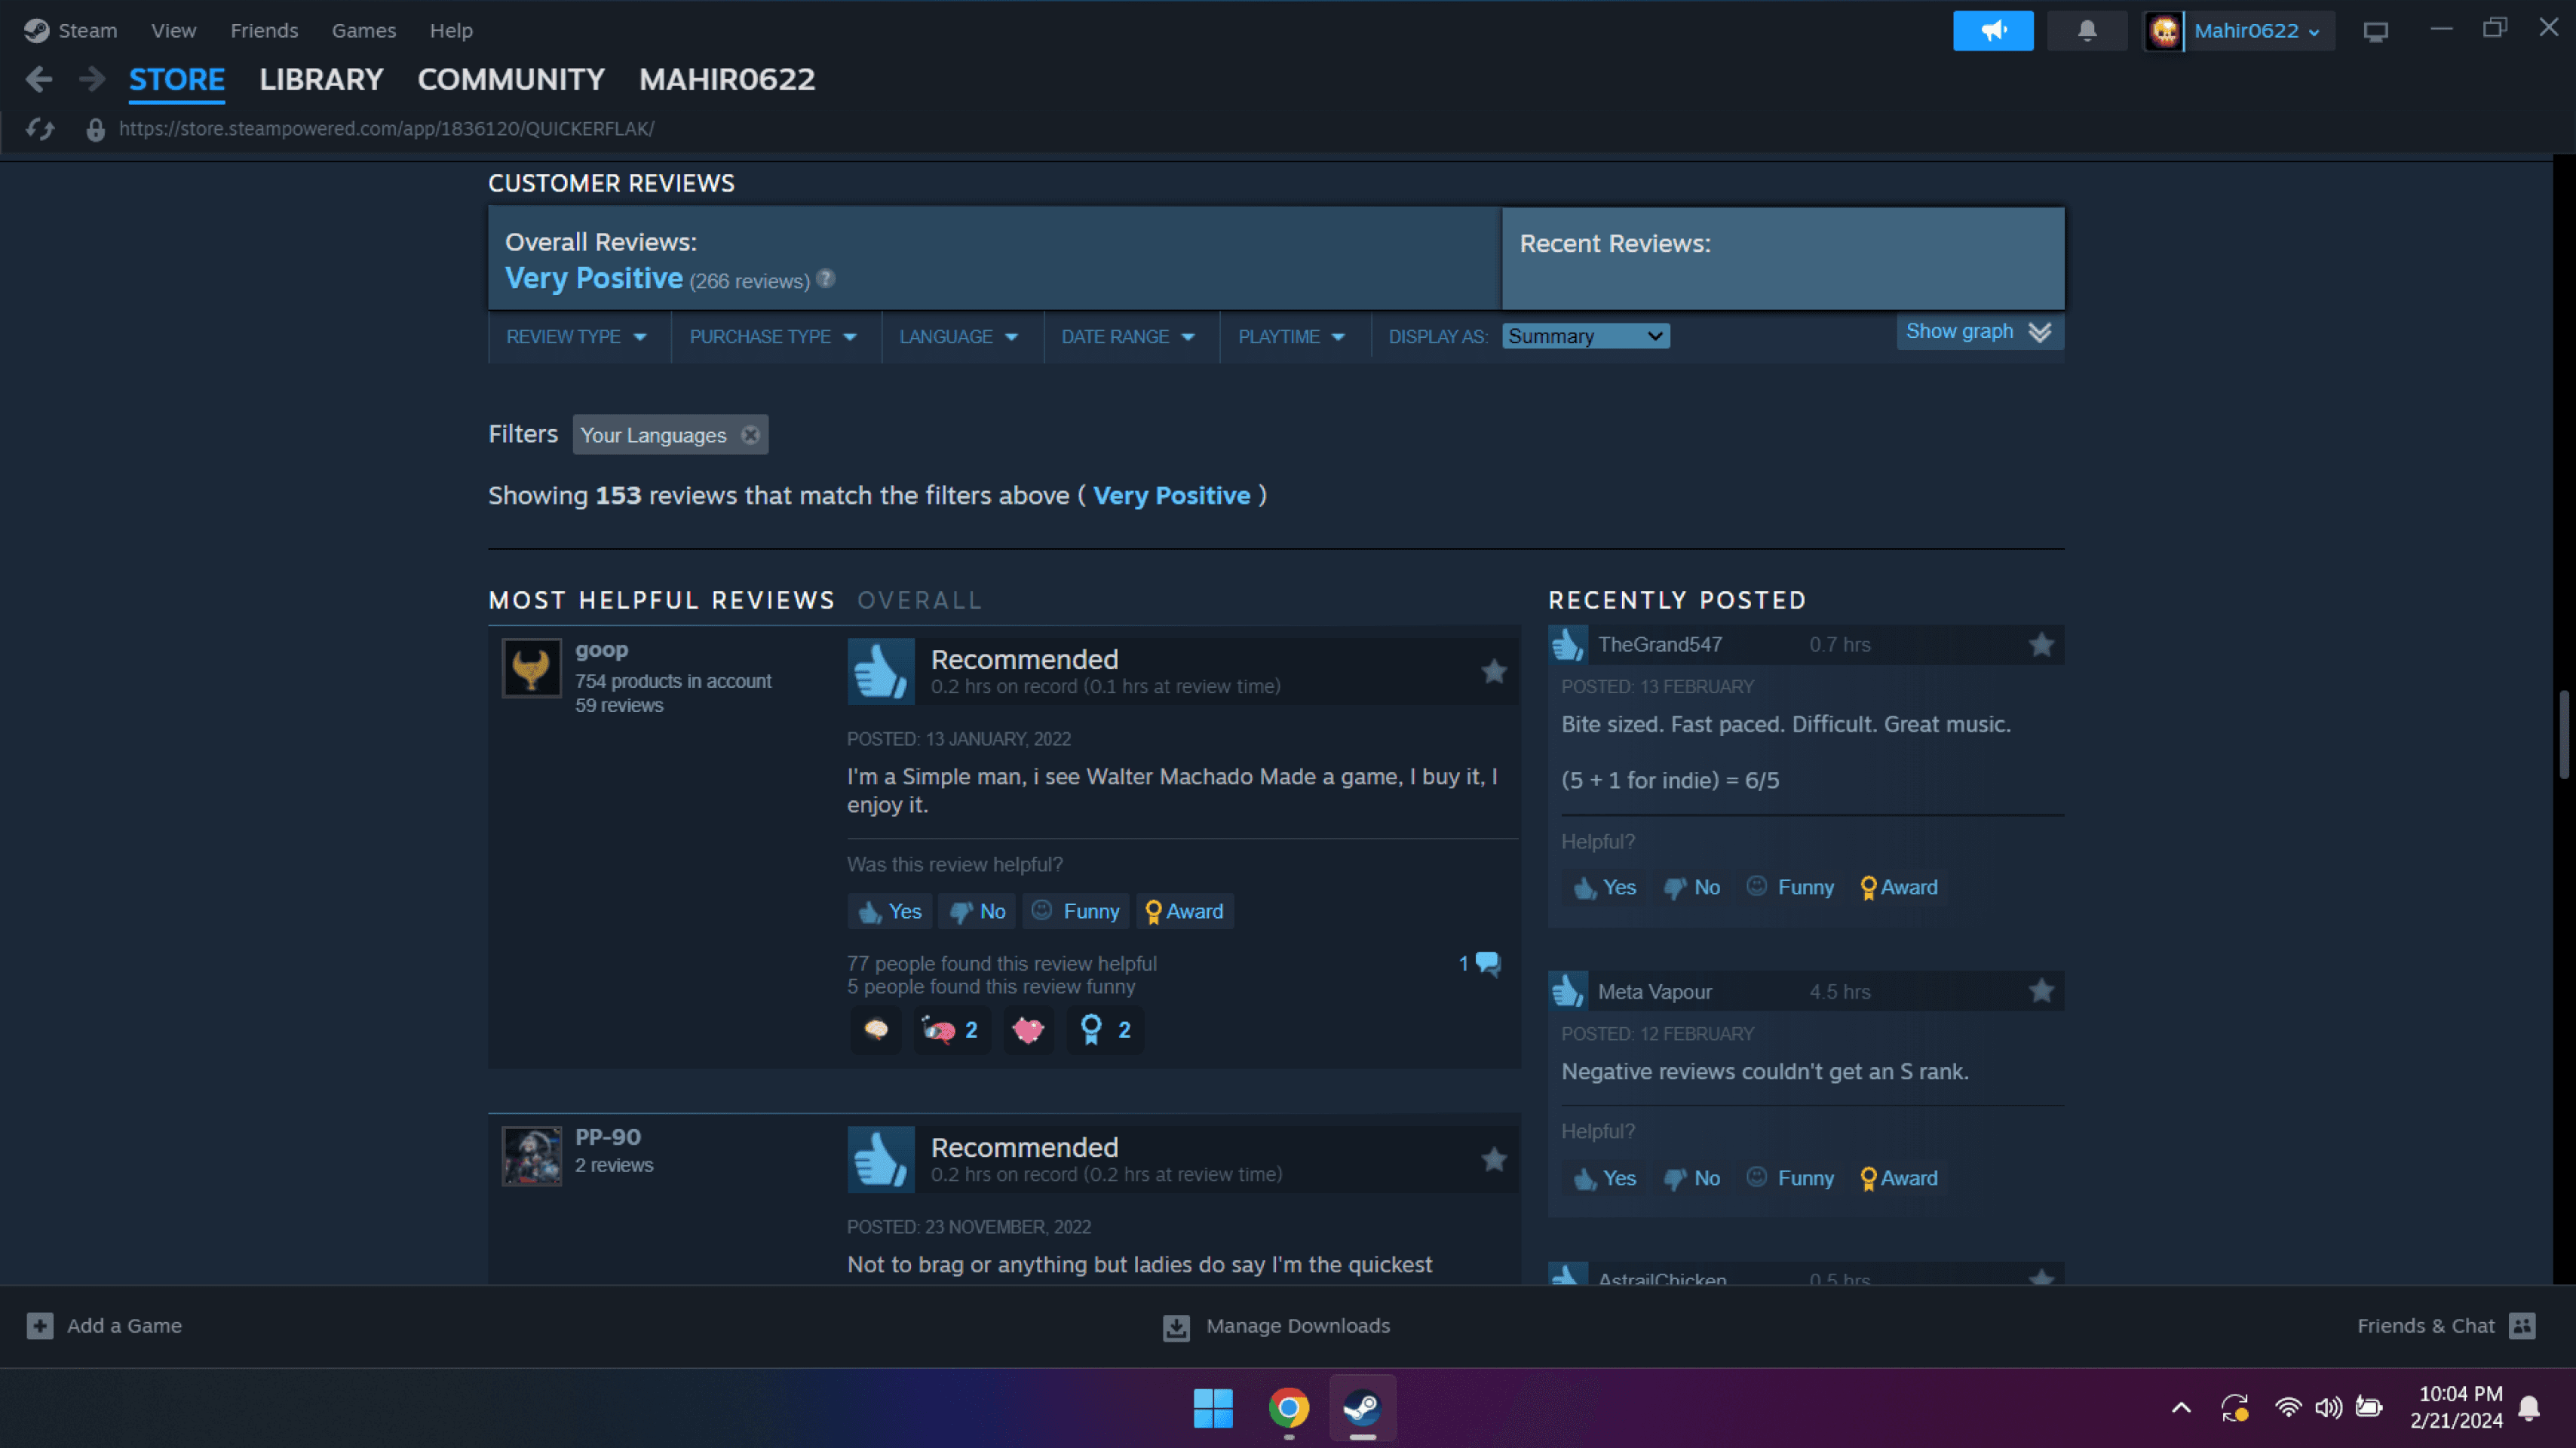Open the notifications bell
Viewport: 2576px width, 1448px height.
2086,30
